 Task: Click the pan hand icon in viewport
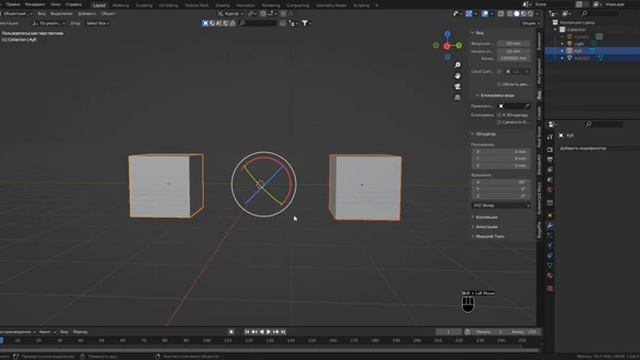(x=458, y=76)
